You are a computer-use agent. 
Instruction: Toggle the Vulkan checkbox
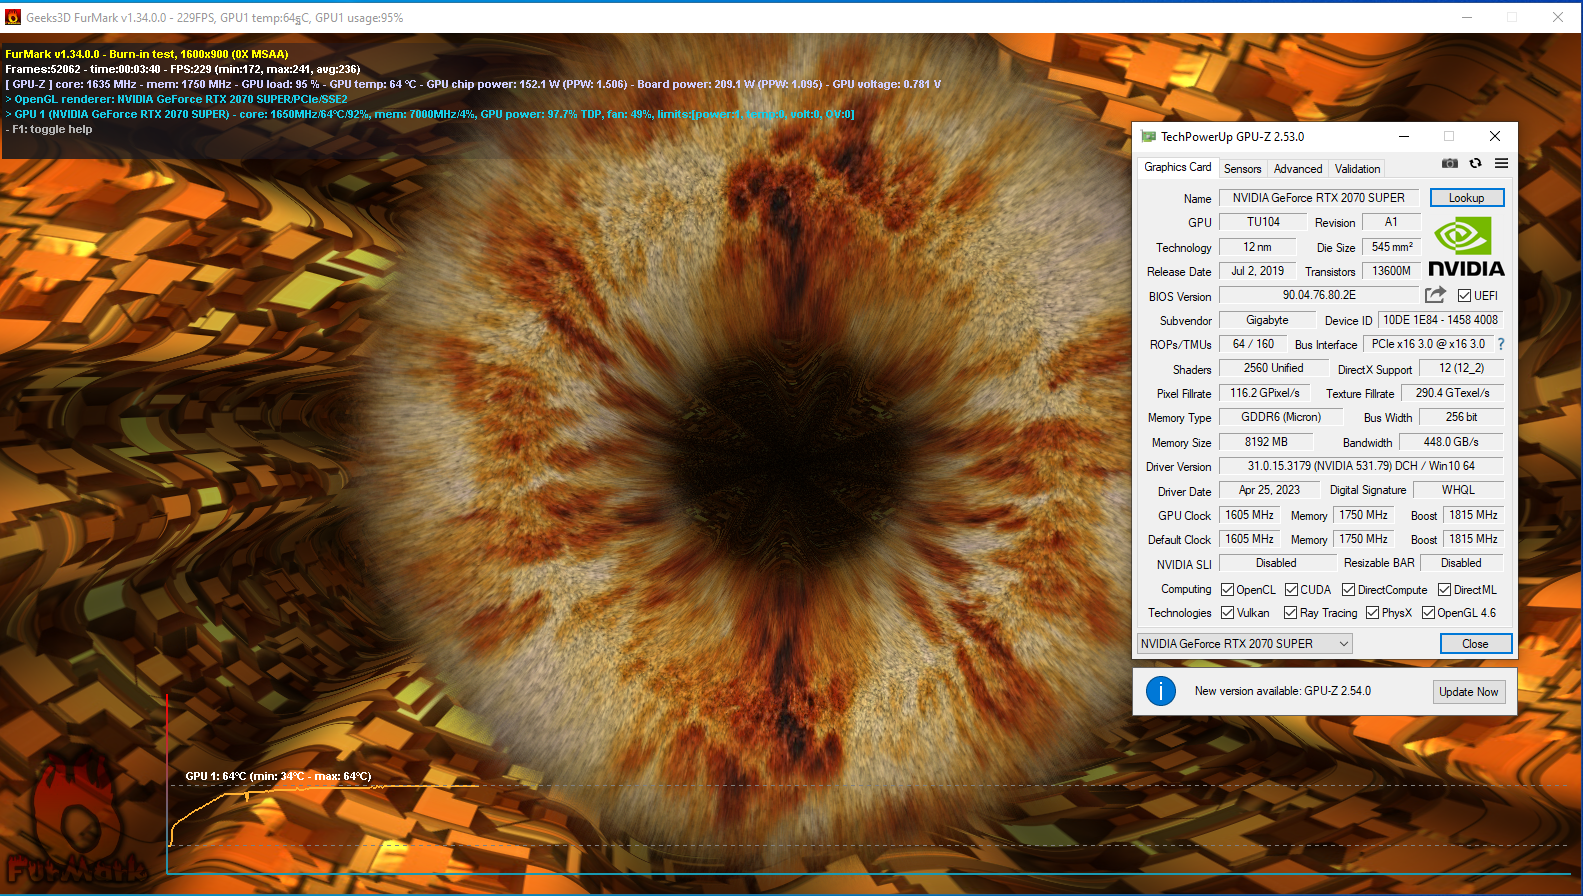pos(1227,613)
